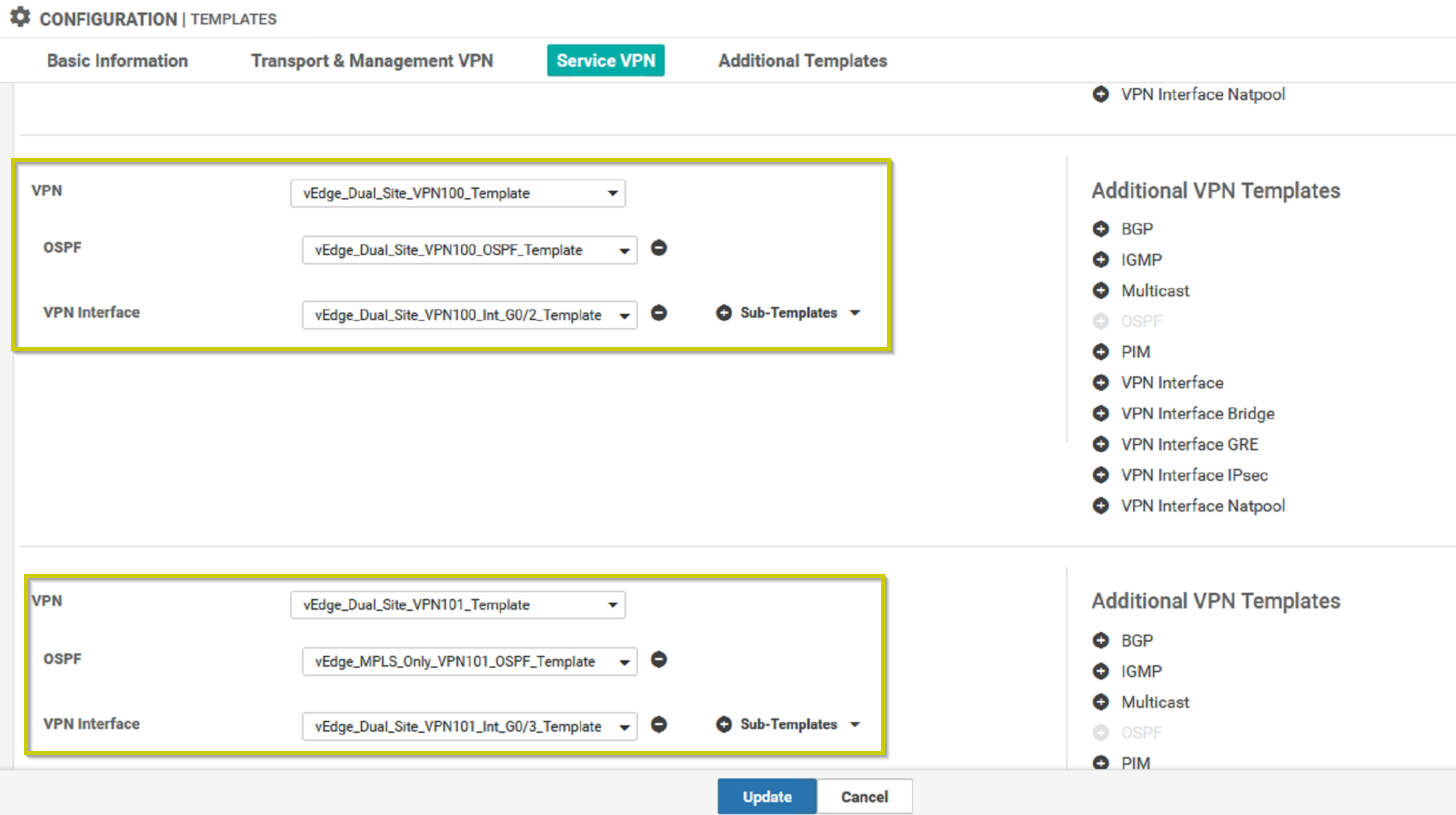Select the Service VPN tab
The height and width of the screenshot is (815, 1456).
[606, 61]
